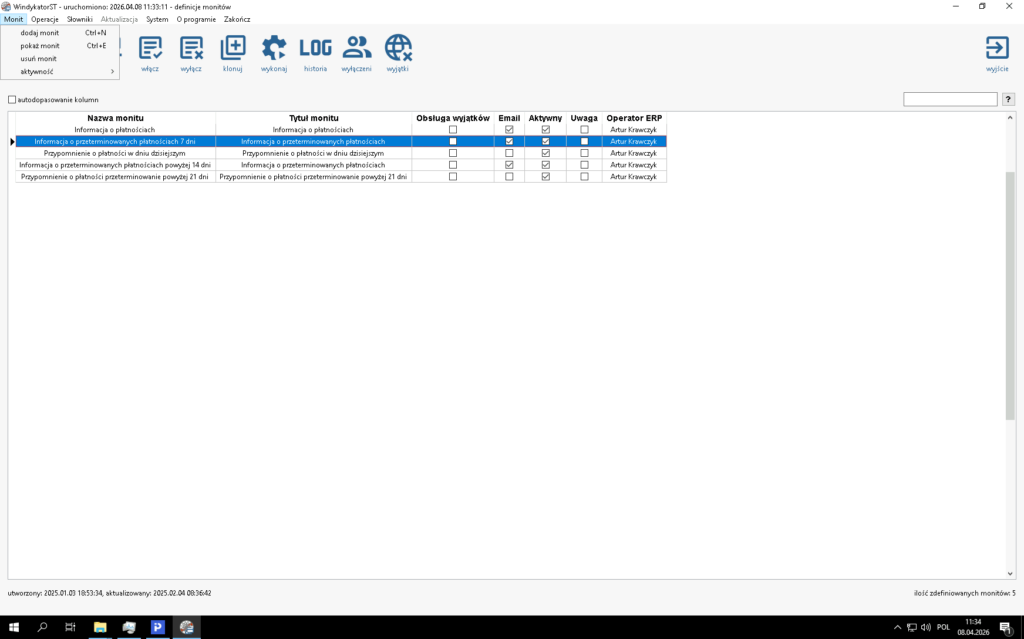Run monit with 'wykonaj' gear icon
1024x639 pixels.
[273, 48]
